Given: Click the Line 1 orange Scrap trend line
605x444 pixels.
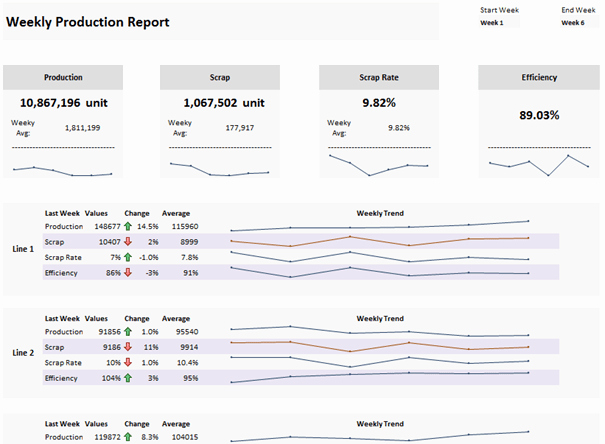Looking at the screenshot, I should pos(380,241).
